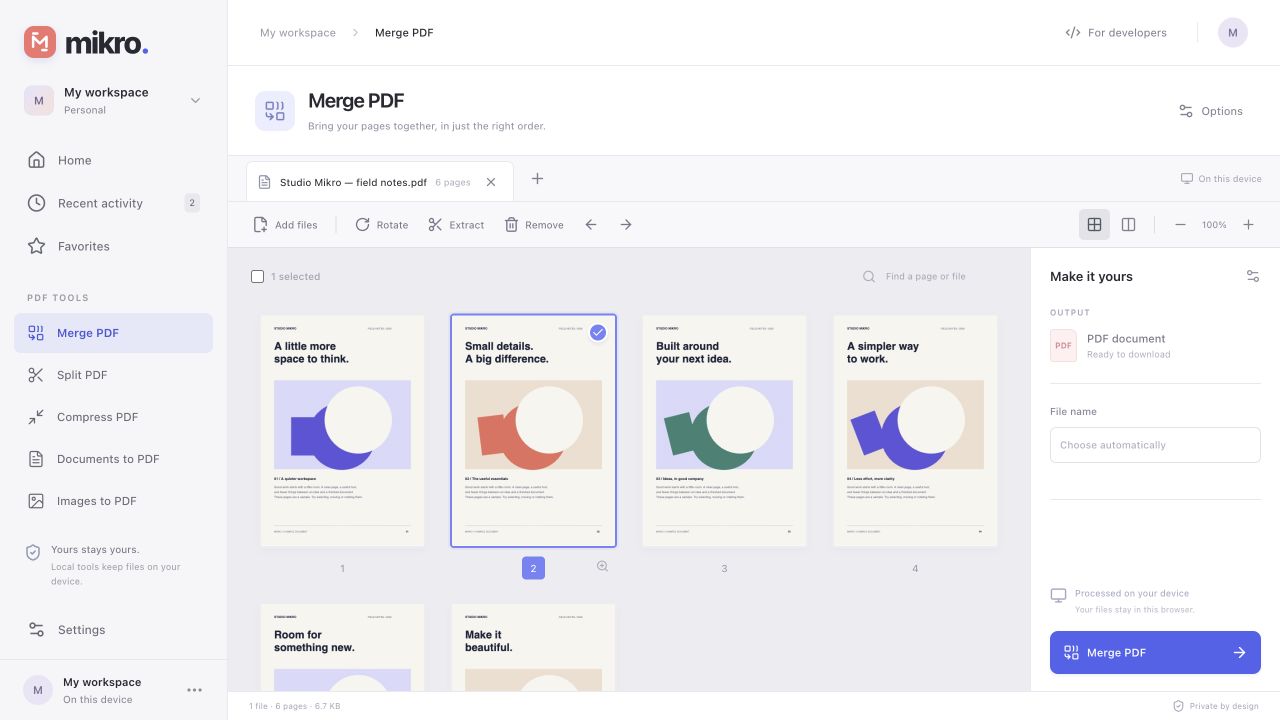The height and width of the screenshot is (720, 1280).
Task: Zoom in with the plus icon
Action: coord(1248,225)
